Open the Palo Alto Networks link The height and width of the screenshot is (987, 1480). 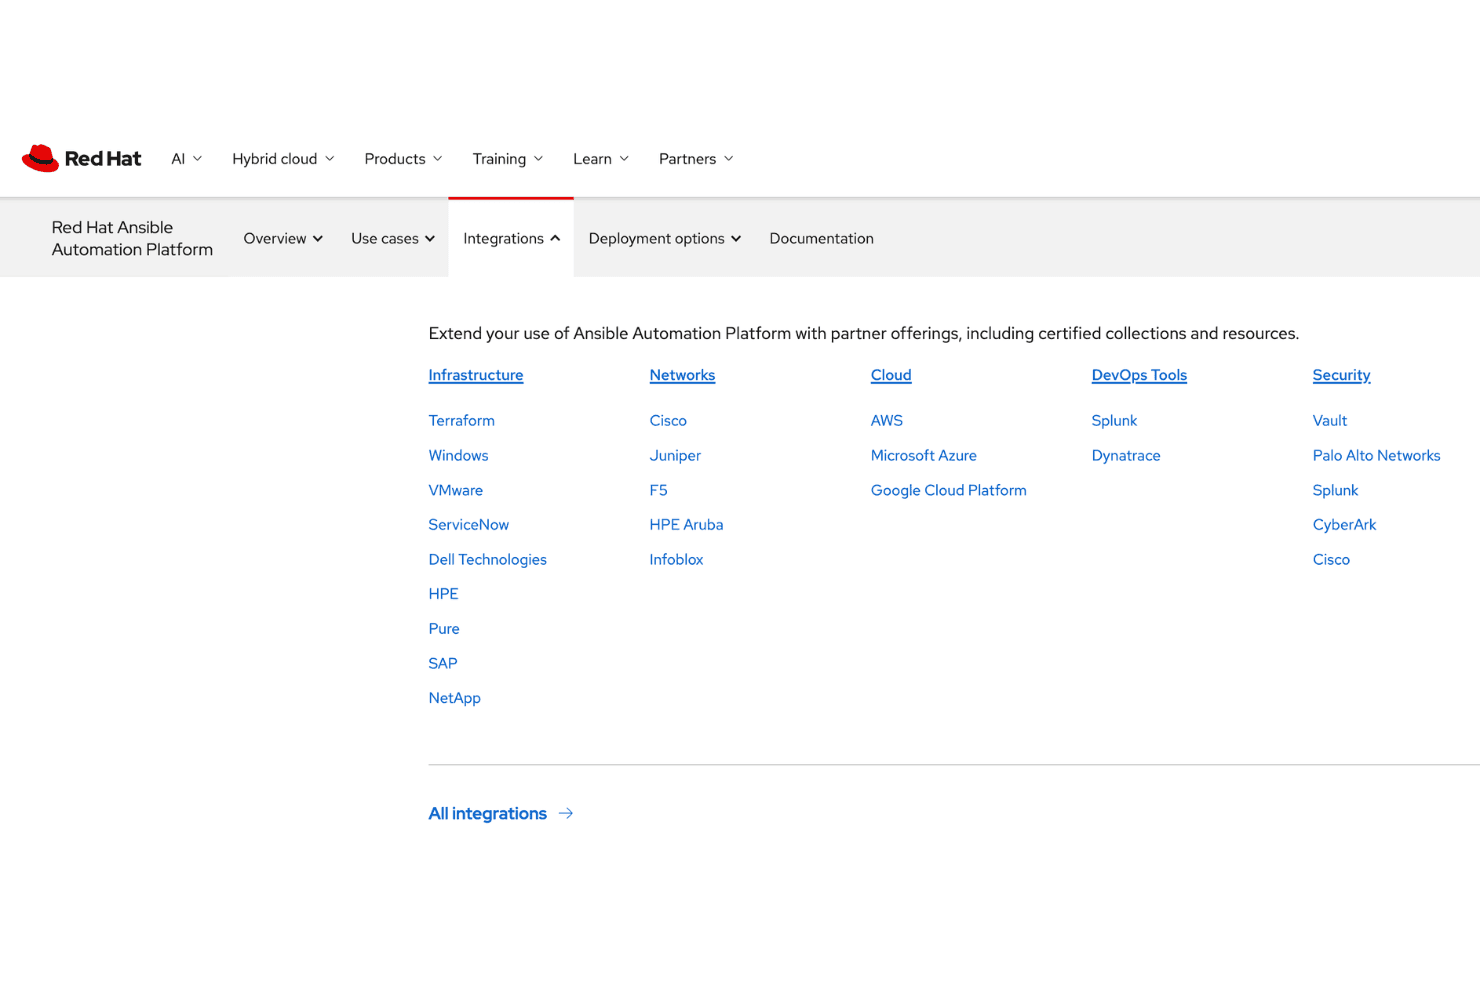click(1376, 455)
